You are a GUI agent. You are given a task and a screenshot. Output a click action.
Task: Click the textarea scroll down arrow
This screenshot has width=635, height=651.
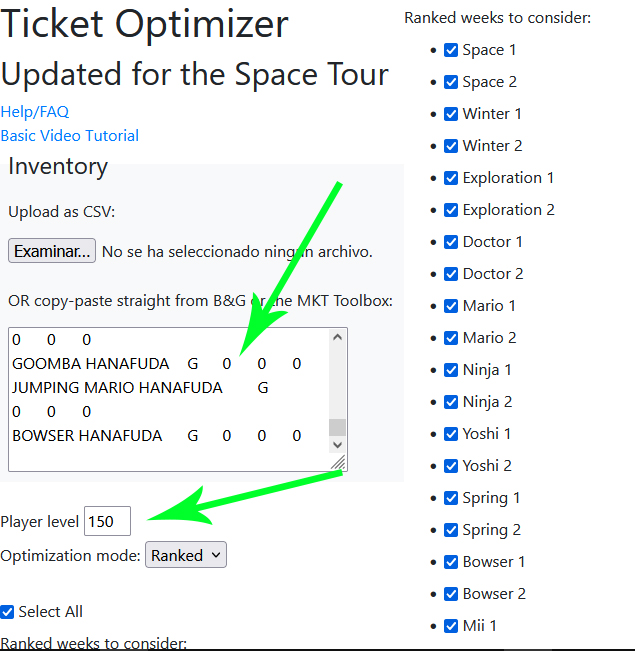pos(338,445)
